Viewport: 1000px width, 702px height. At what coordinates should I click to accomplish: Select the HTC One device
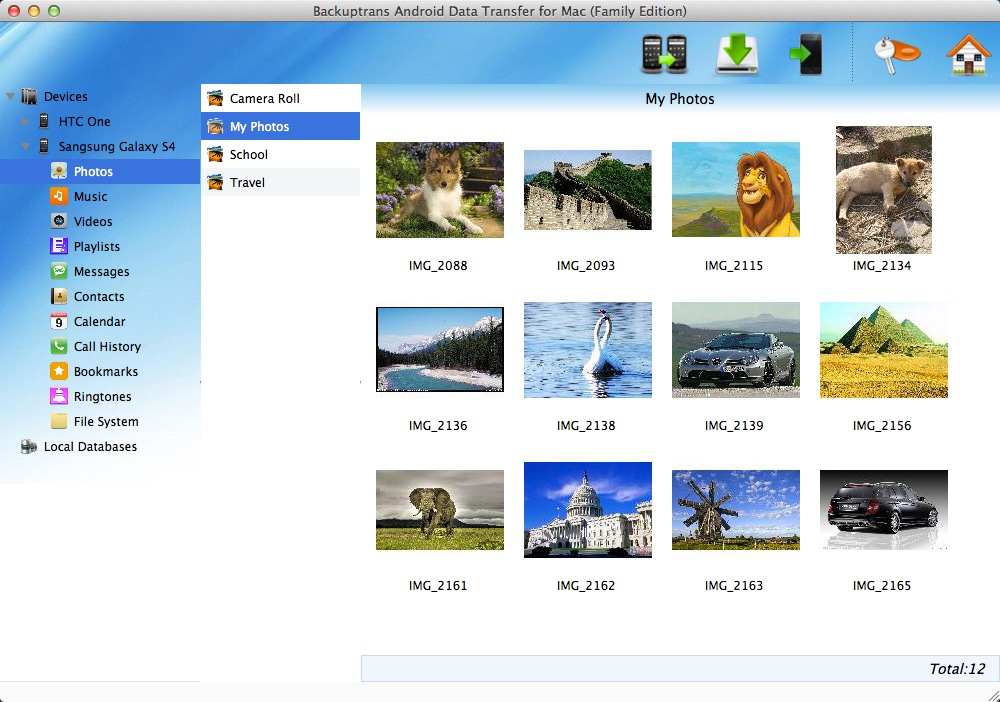coord(85,121)
